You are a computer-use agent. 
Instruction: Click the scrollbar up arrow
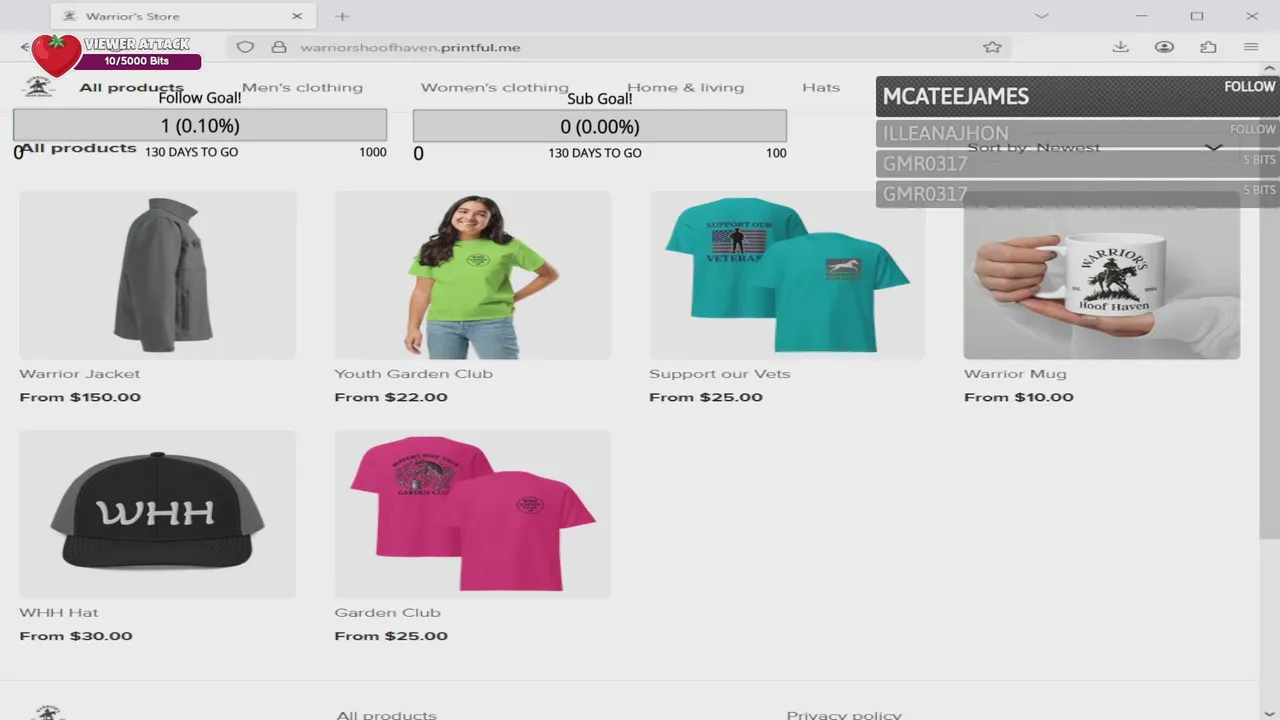pyautogui.click(x=1270, y=70)
